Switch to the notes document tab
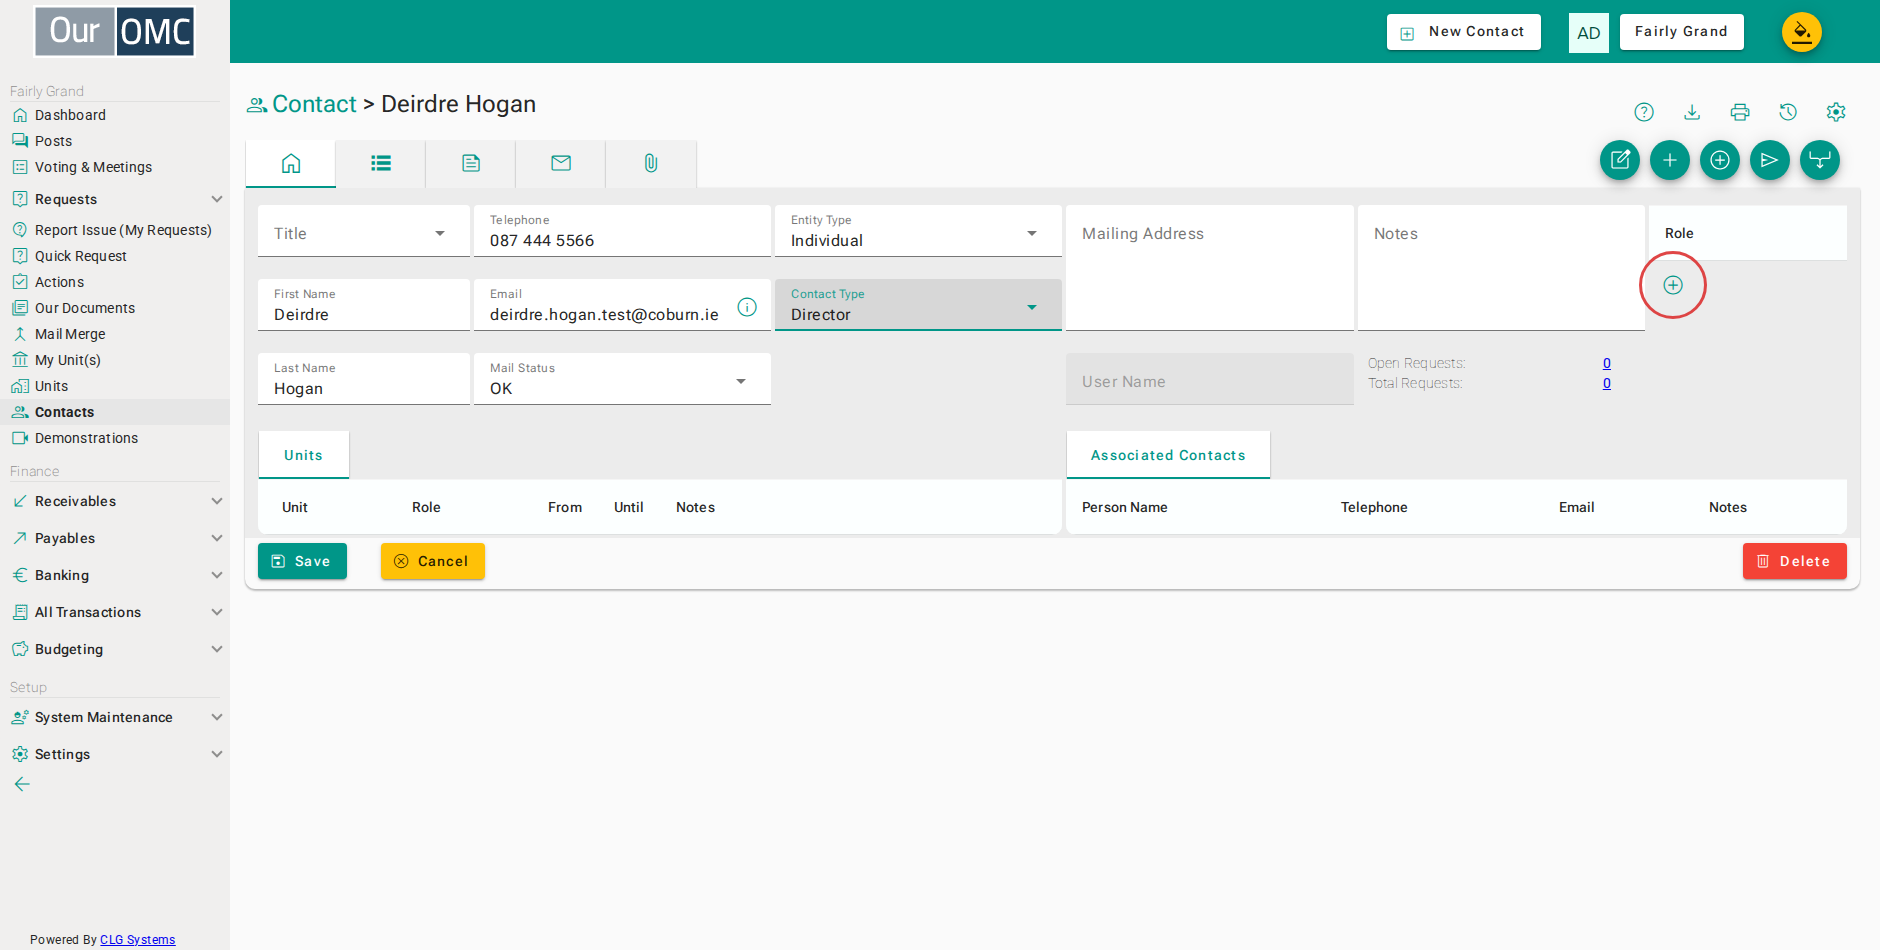Image resolution: width=1880 pixels, height=950 pixels. coord(471,163)
